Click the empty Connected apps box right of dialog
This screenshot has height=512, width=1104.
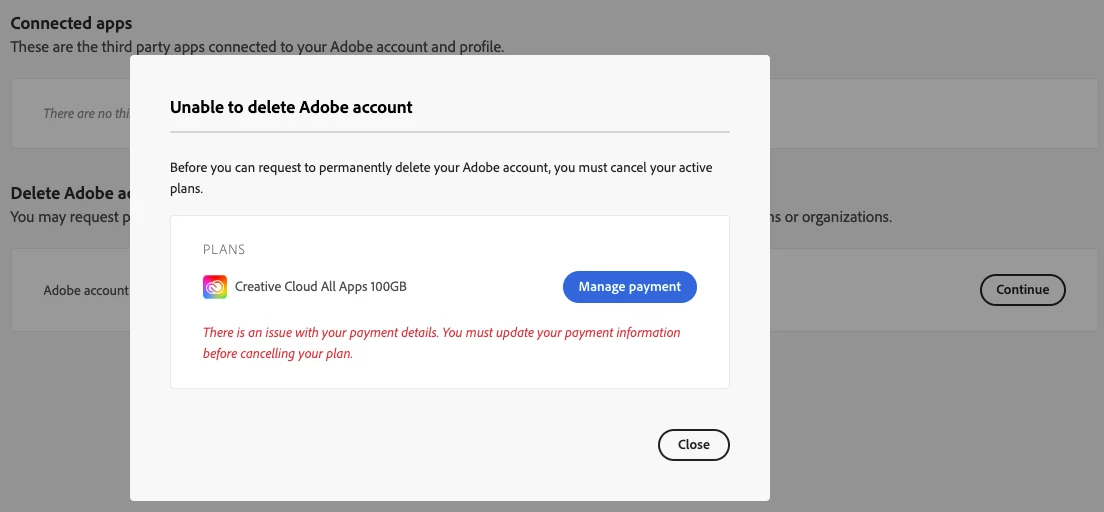click(930, 114)
